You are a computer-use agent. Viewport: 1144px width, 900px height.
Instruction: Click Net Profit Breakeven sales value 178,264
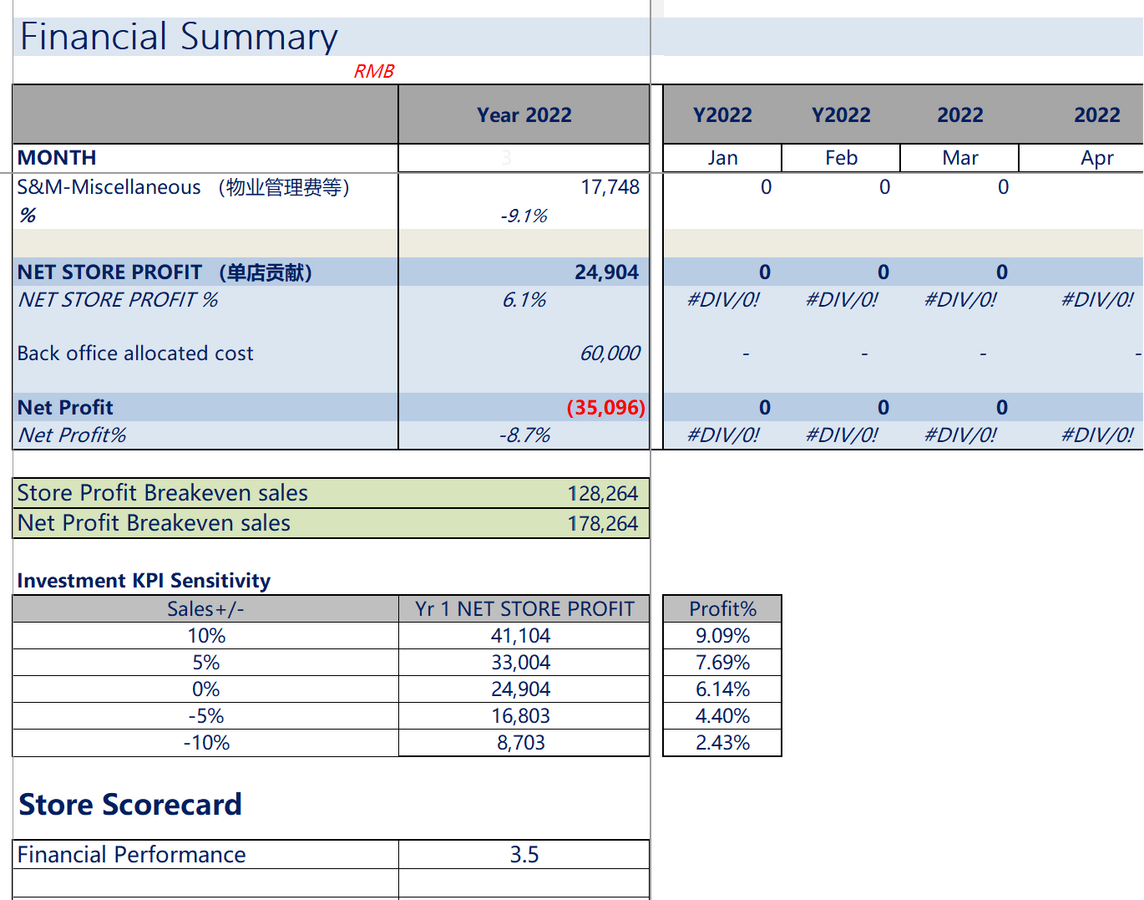pos(602,523)
